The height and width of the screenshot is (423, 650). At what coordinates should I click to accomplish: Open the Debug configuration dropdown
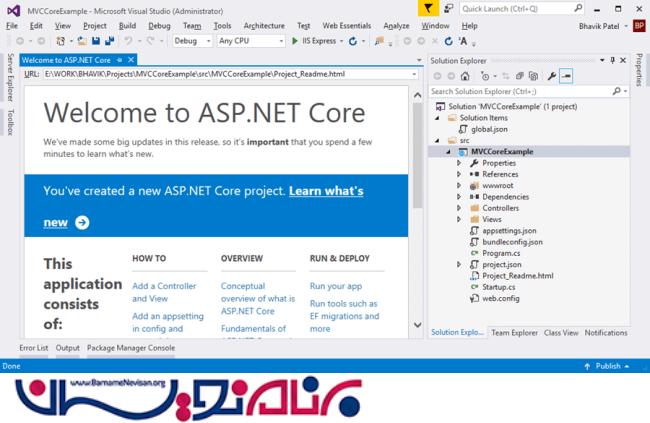[x=192, y=41]
